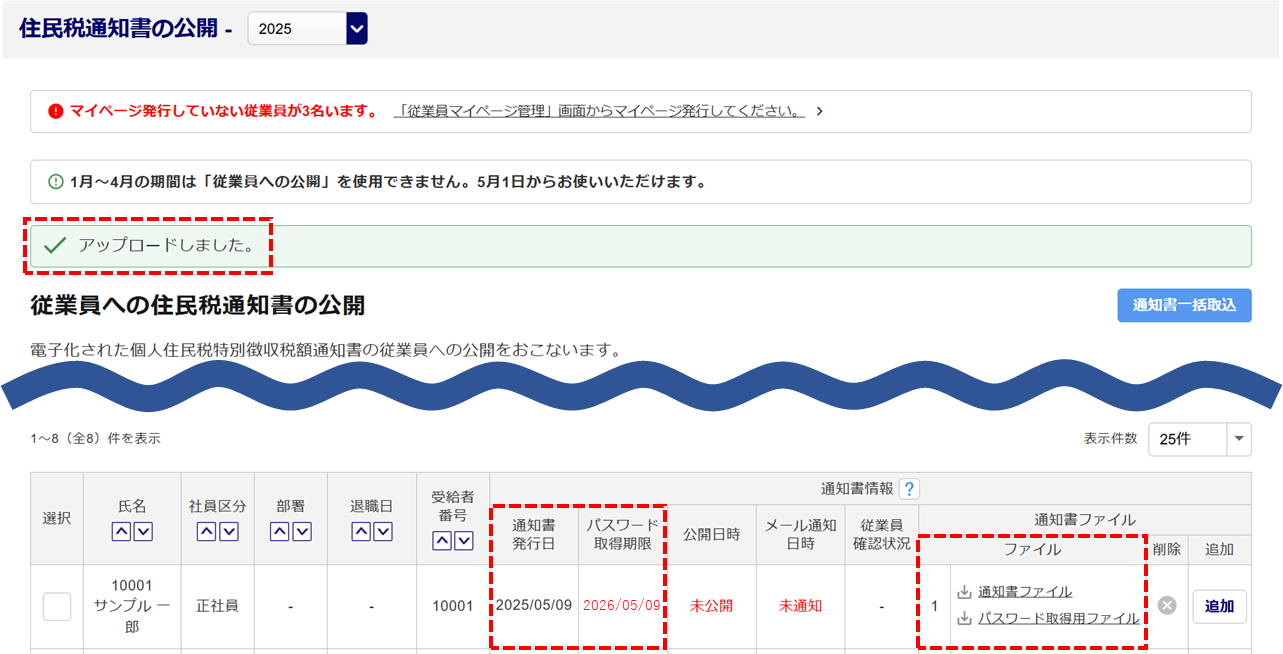Click the 従業員マイページ管理 guidance link
1283x654 pixels.
[599, 111]
